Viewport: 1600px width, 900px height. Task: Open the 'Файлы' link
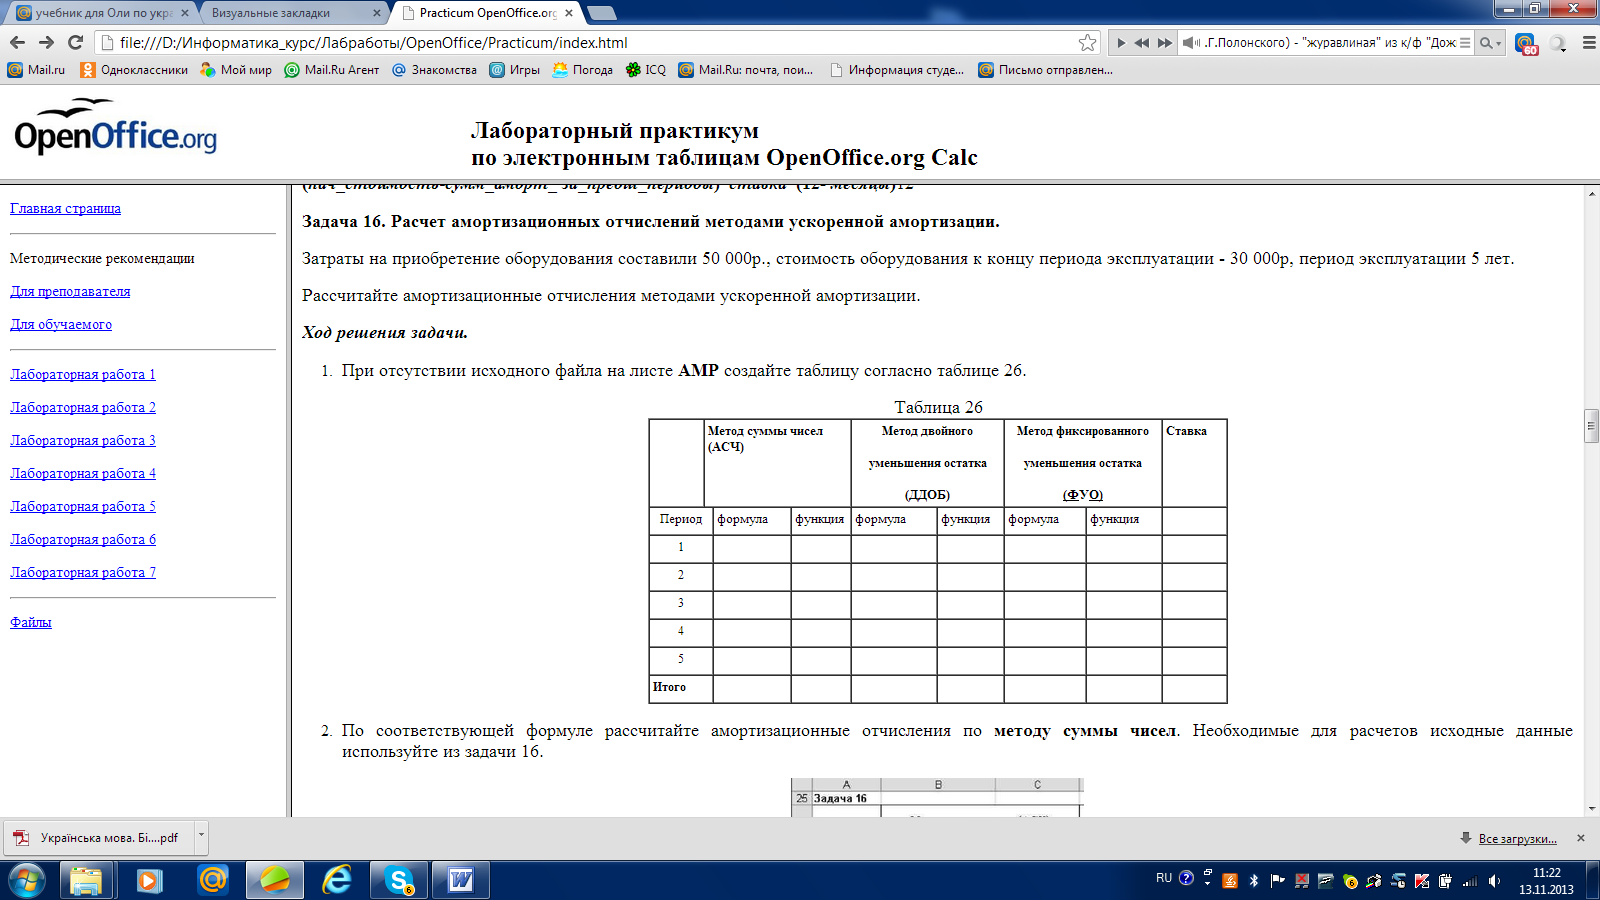pyautogui.click(x=31, y=622)
